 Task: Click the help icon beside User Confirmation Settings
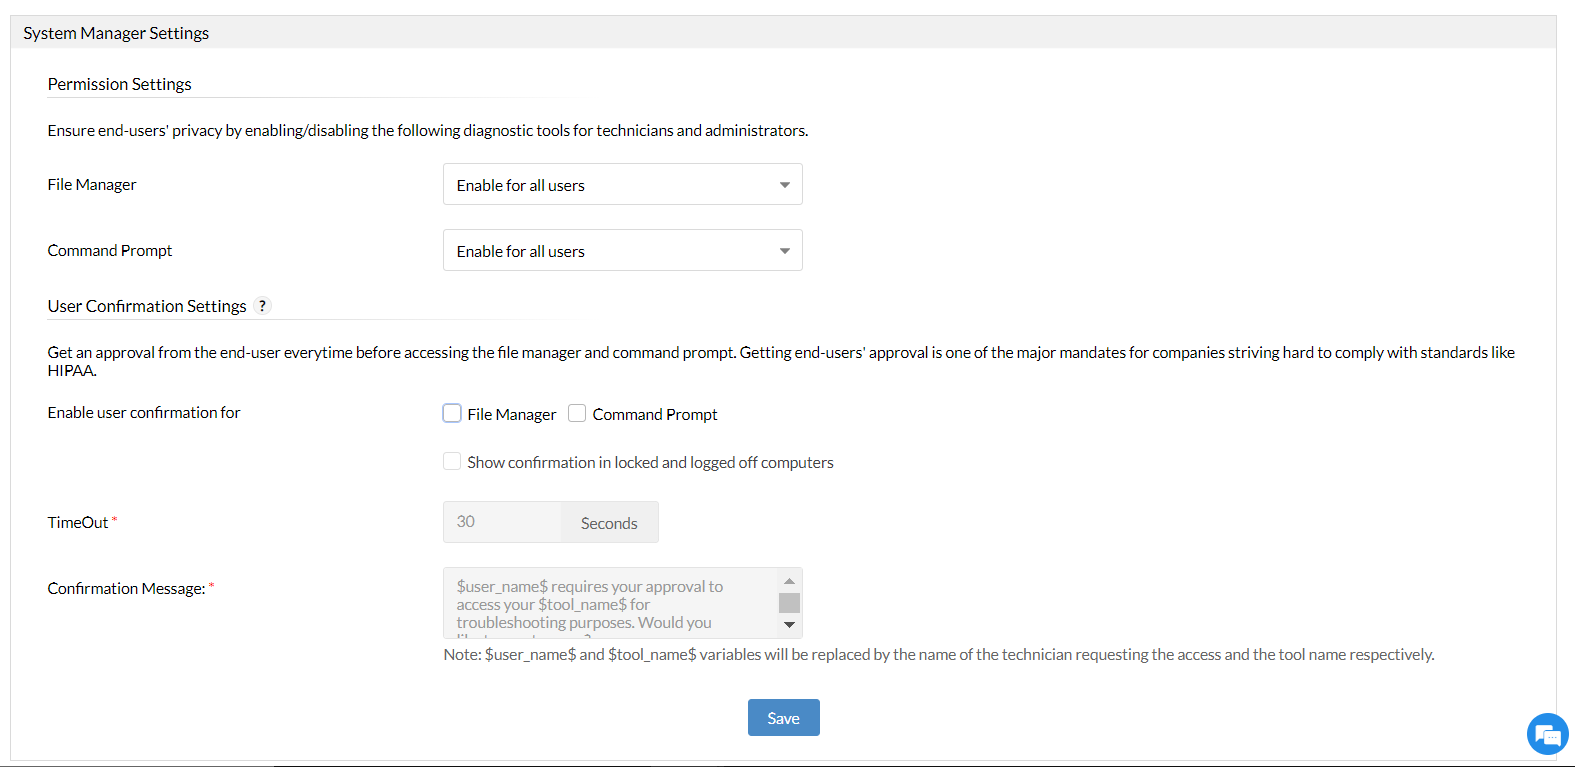tap(262, 306)
